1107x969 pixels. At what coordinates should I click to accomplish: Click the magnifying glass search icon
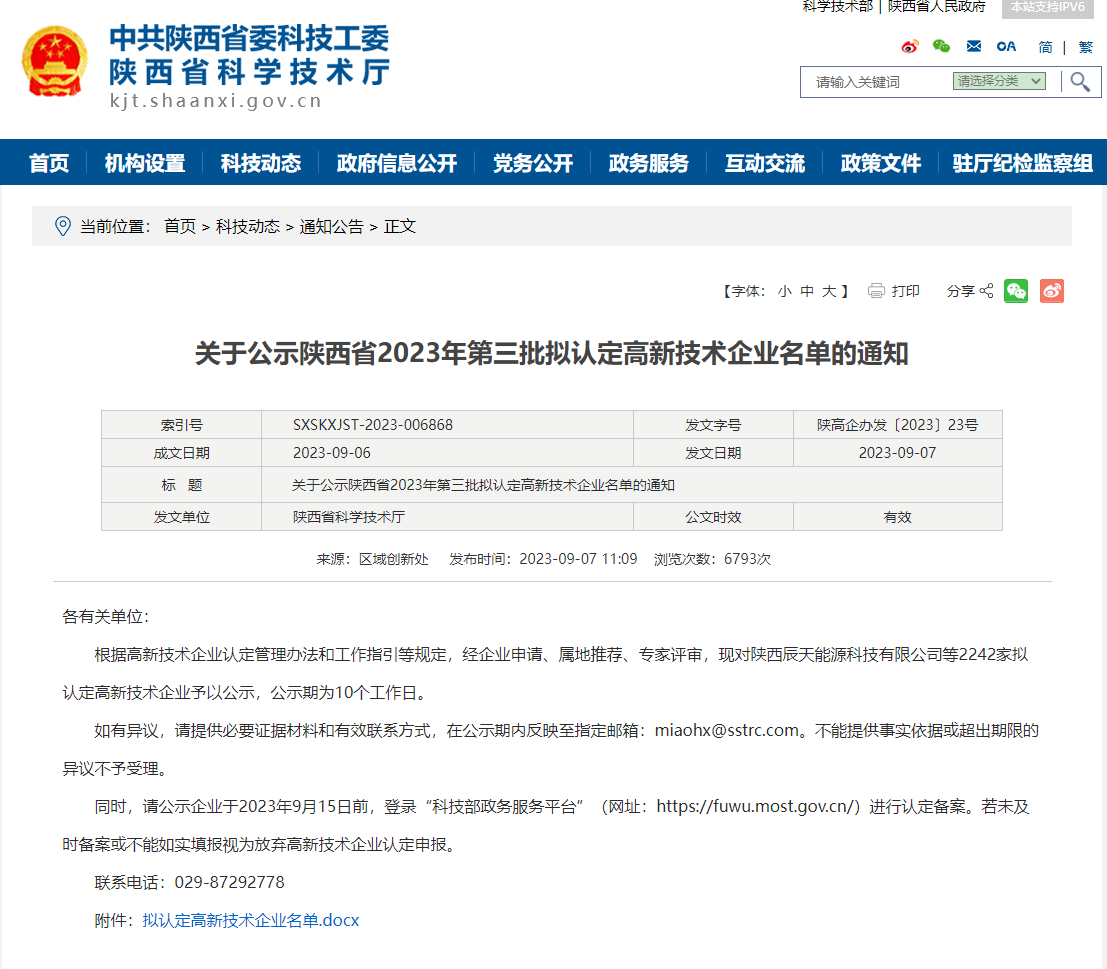[x=1080, y=81]
